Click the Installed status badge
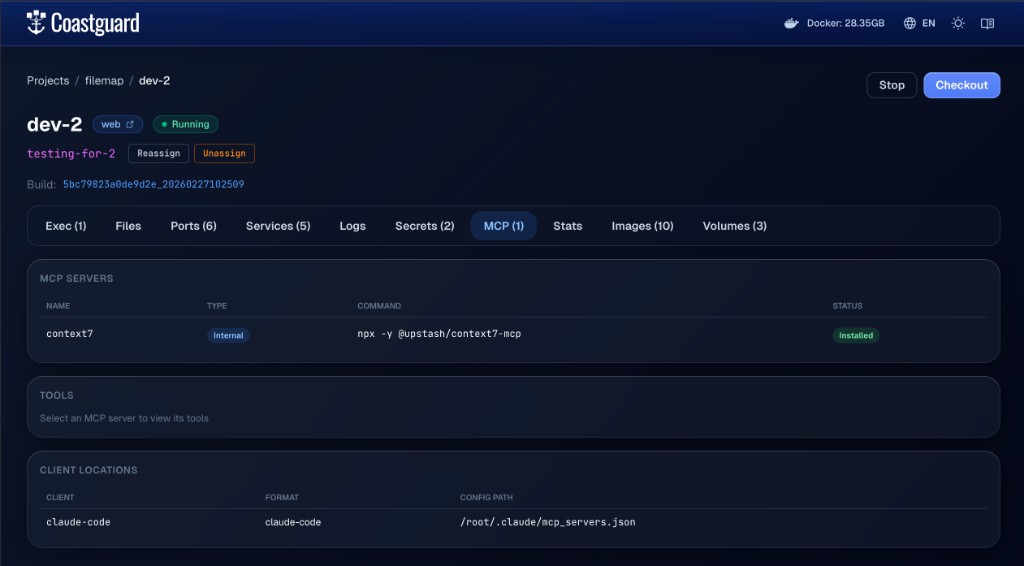This screenshot has height=566, width=1024. [x=856, y=336]
